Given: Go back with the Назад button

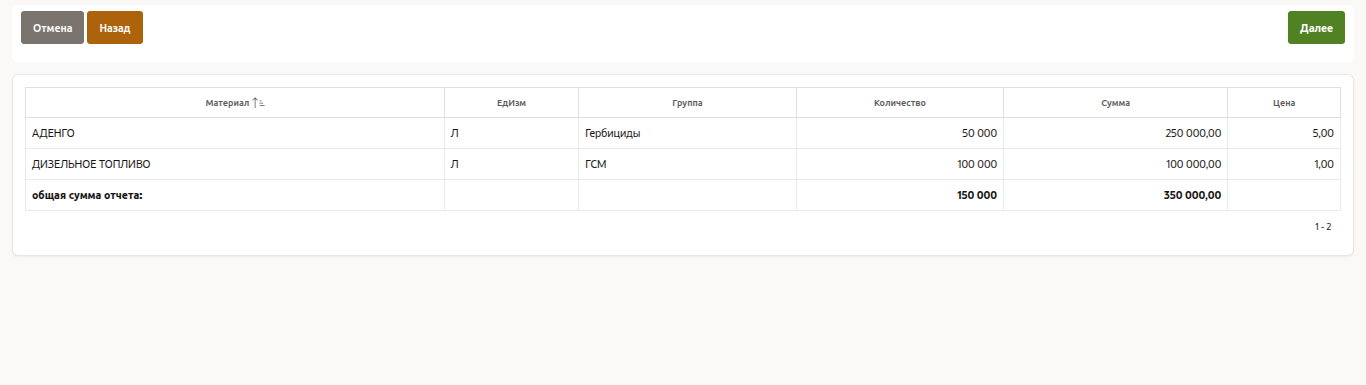Looking at the screenshot, I should pos(115,28).
